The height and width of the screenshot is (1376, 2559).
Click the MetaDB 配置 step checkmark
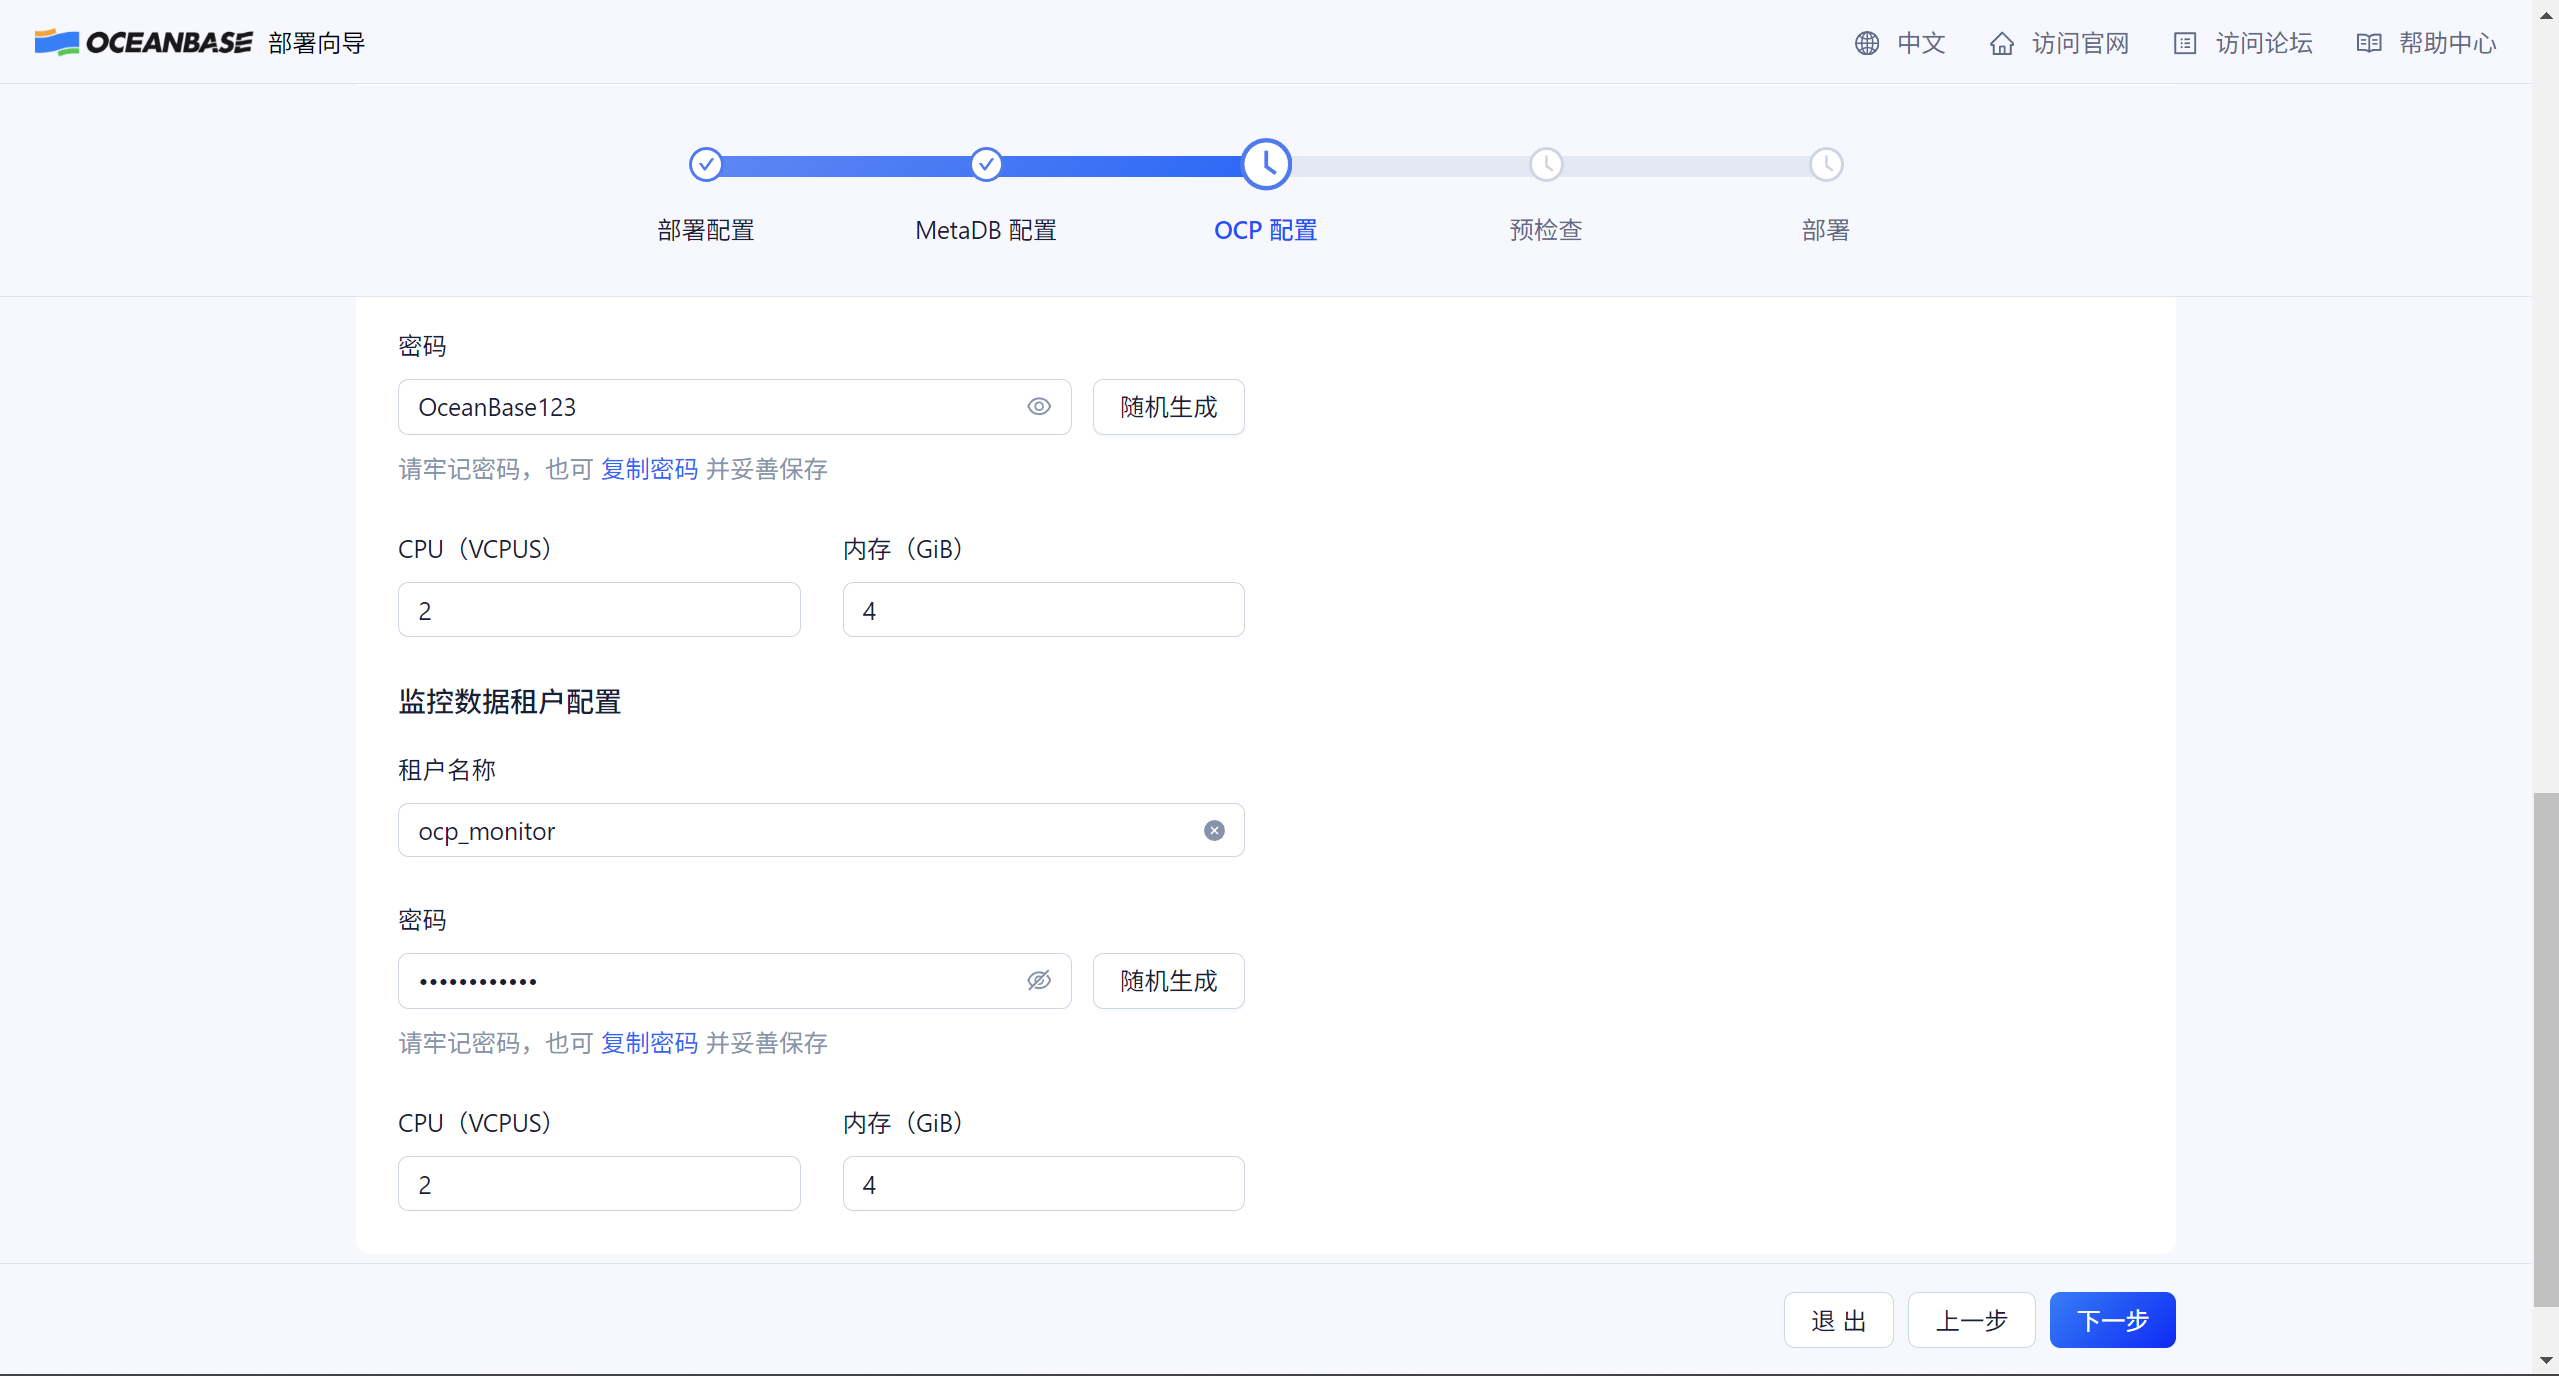986,164
